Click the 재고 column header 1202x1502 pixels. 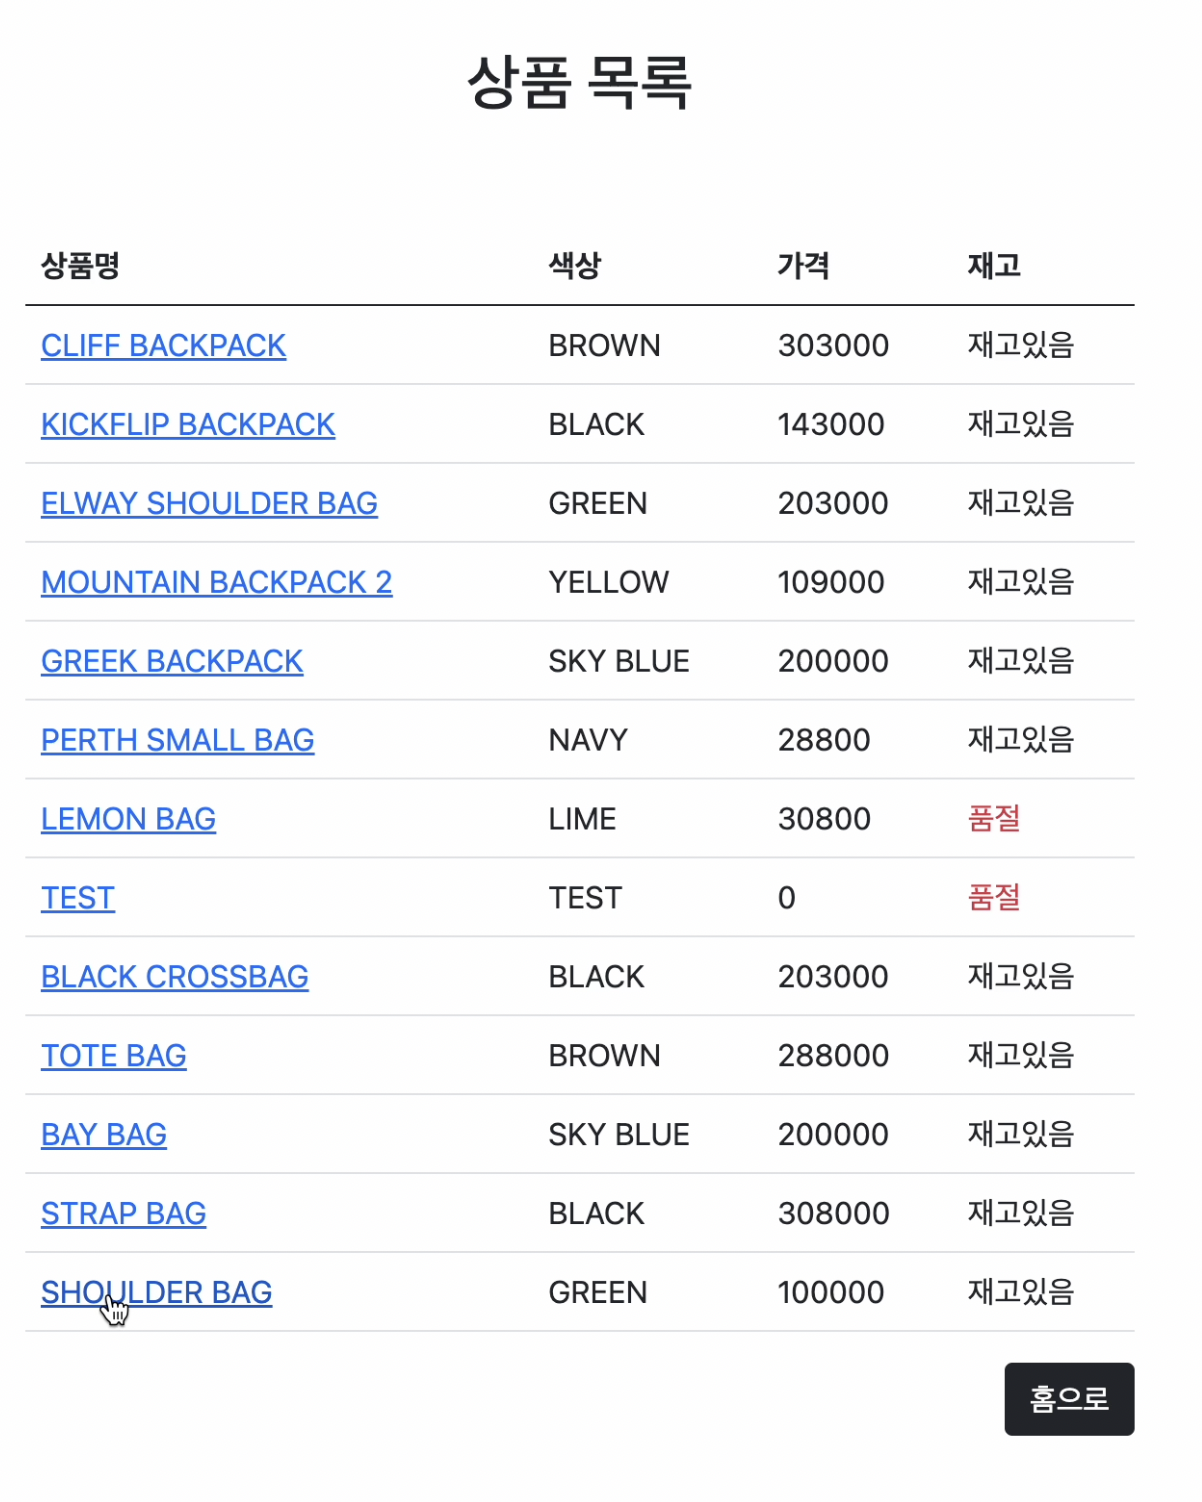[x=993, y=265]
